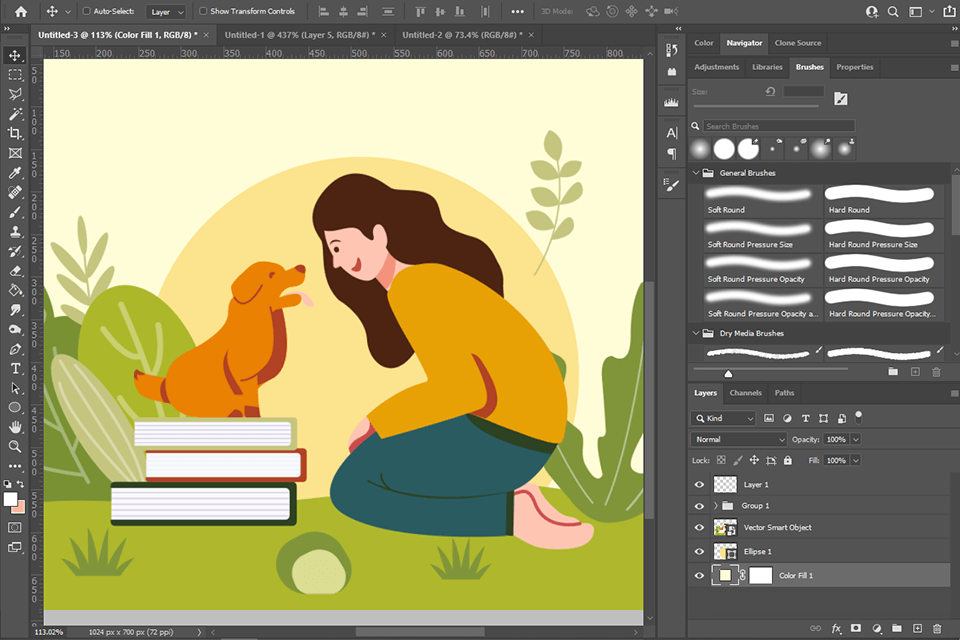The image size is (960, 640).
Task: Switch to the Channels tab
Action: (x=746, y=393)
